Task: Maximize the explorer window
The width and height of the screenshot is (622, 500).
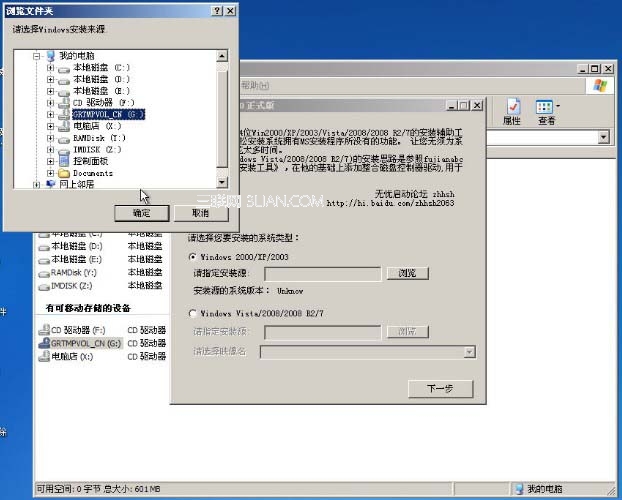Action: pos(594,69)
